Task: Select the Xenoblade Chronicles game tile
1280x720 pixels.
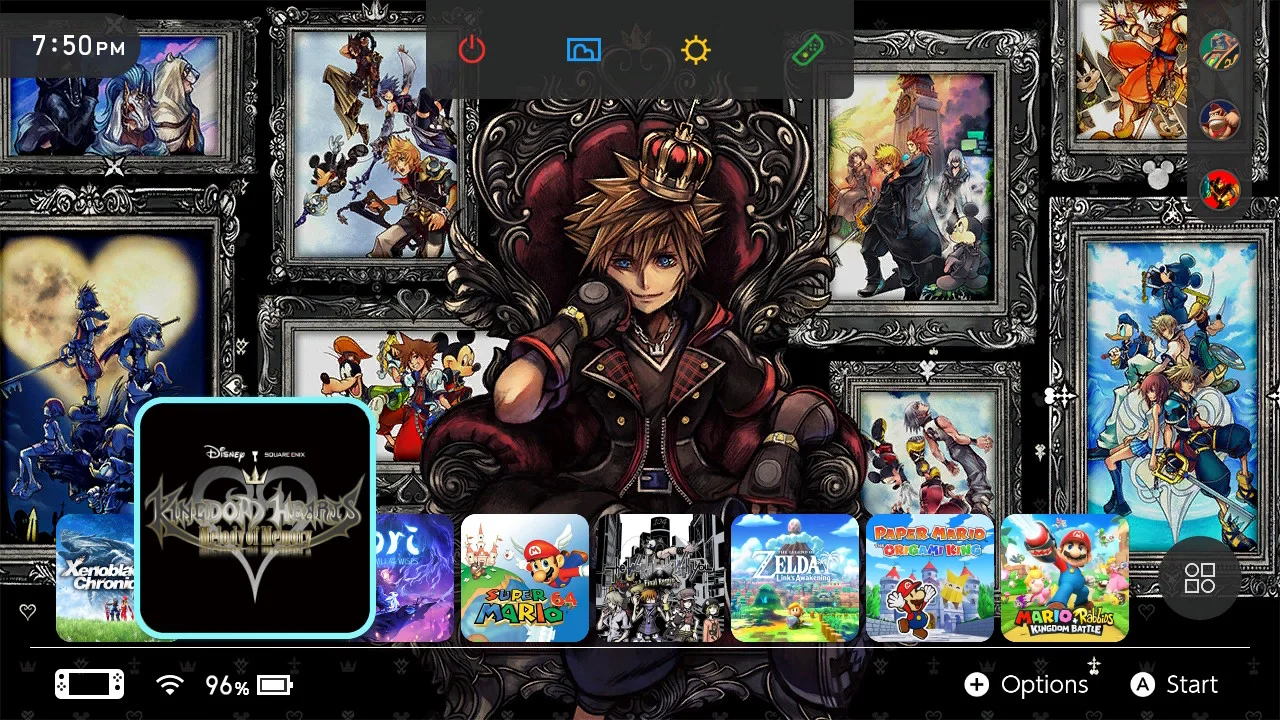Action: 96,578
